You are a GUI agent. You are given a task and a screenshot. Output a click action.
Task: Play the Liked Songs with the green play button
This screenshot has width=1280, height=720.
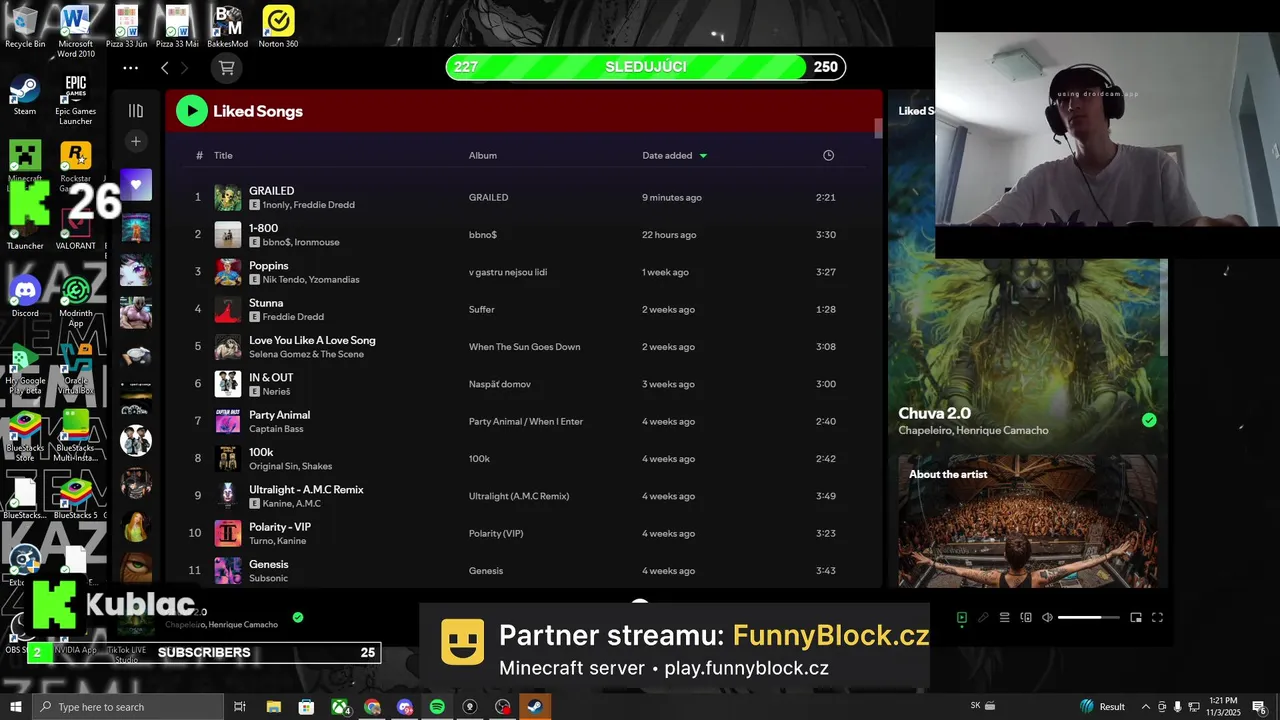pyautogui.click(x=192, y=111)
